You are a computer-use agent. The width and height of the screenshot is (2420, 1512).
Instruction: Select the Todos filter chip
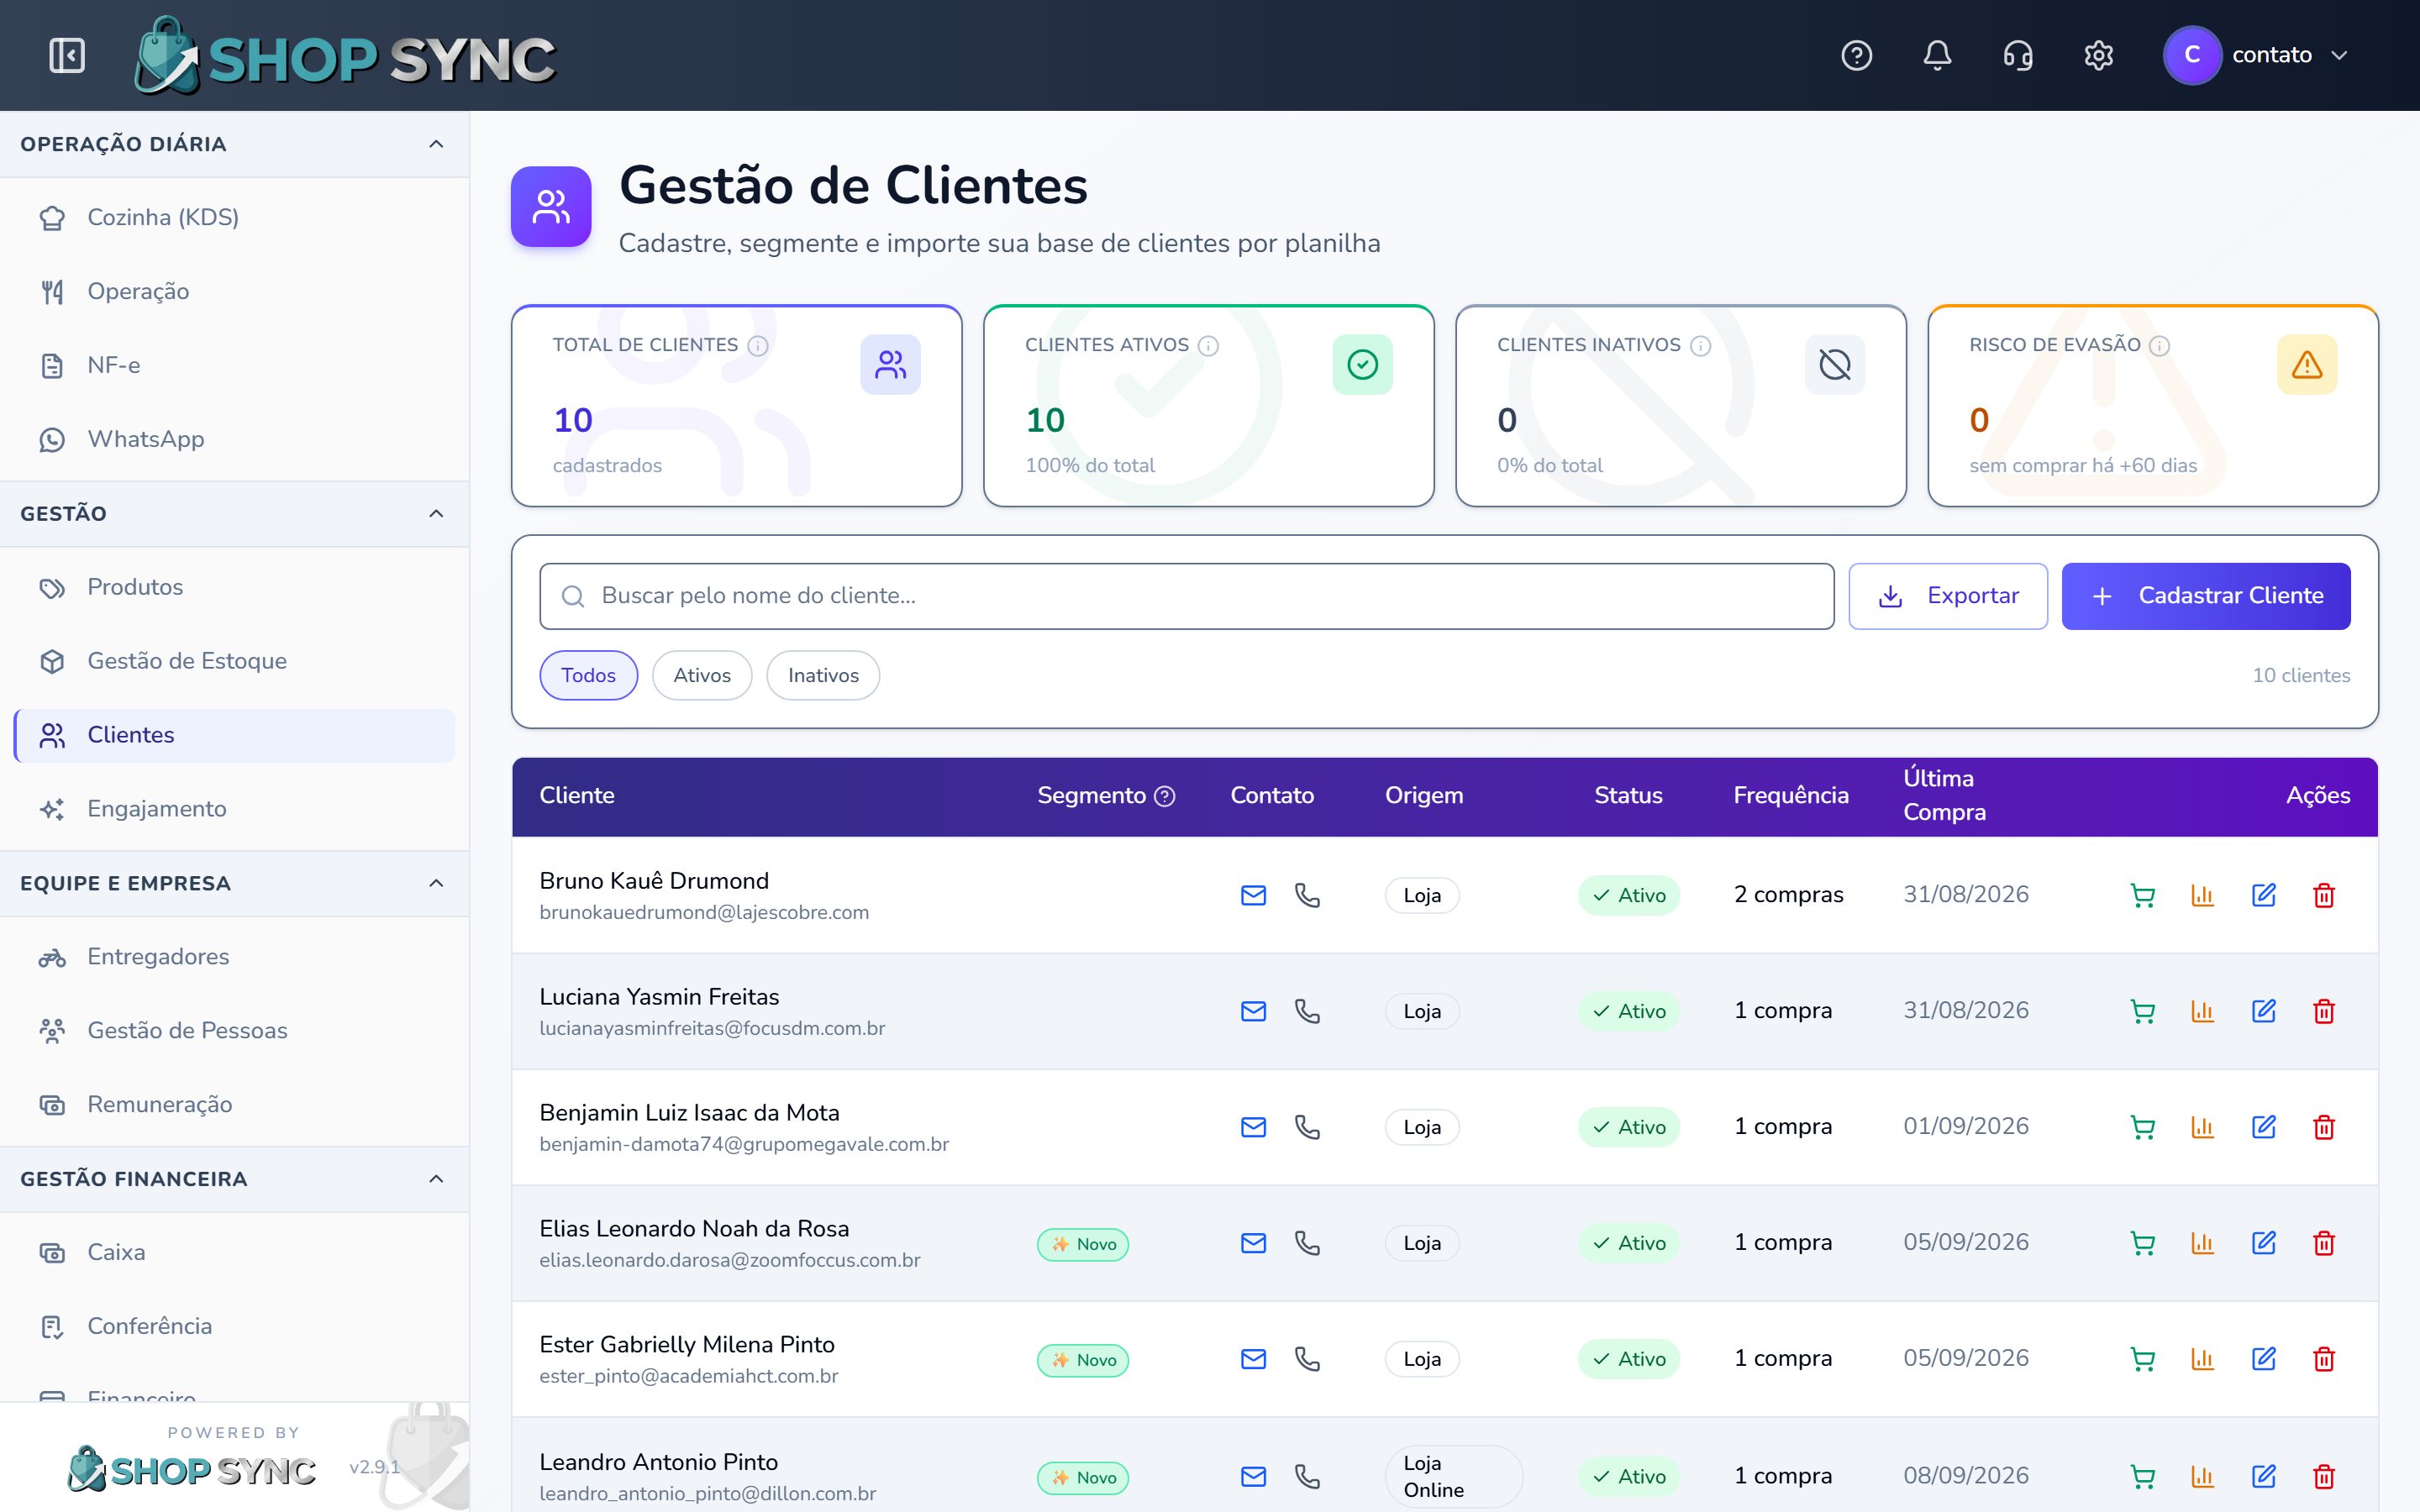588,675
